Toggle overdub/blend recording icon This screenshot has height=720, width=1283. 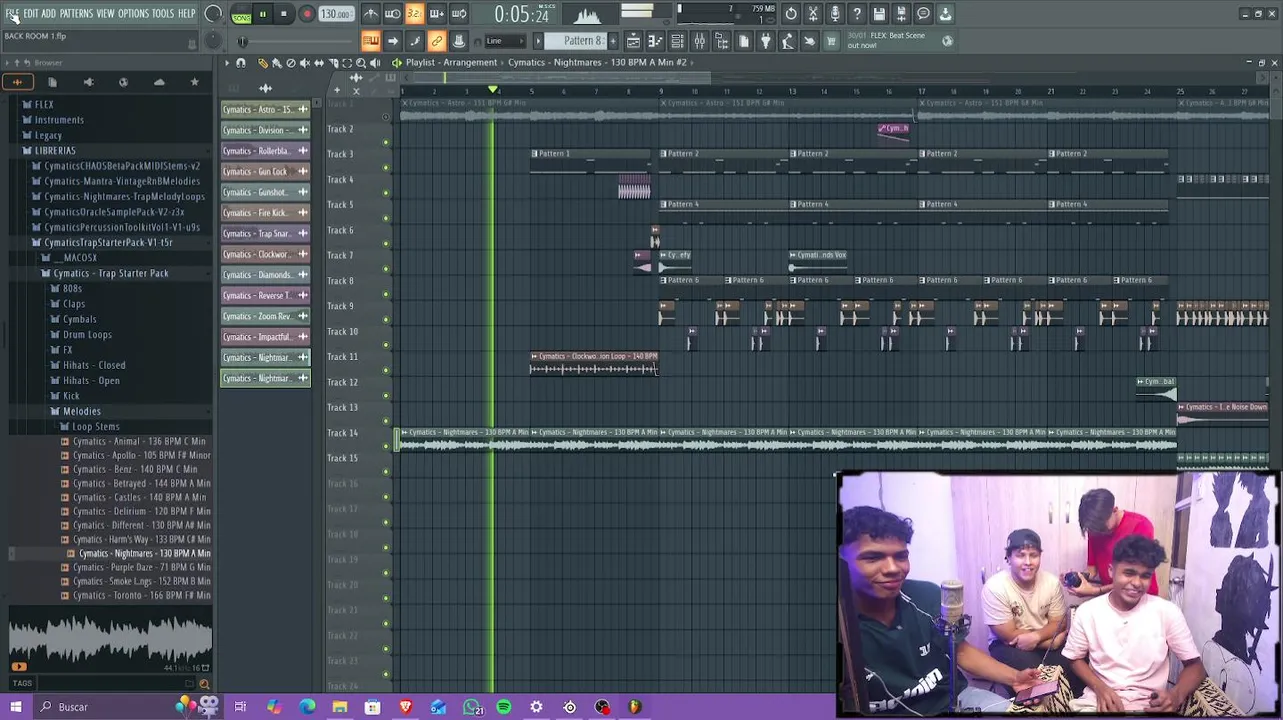point(436,14)
